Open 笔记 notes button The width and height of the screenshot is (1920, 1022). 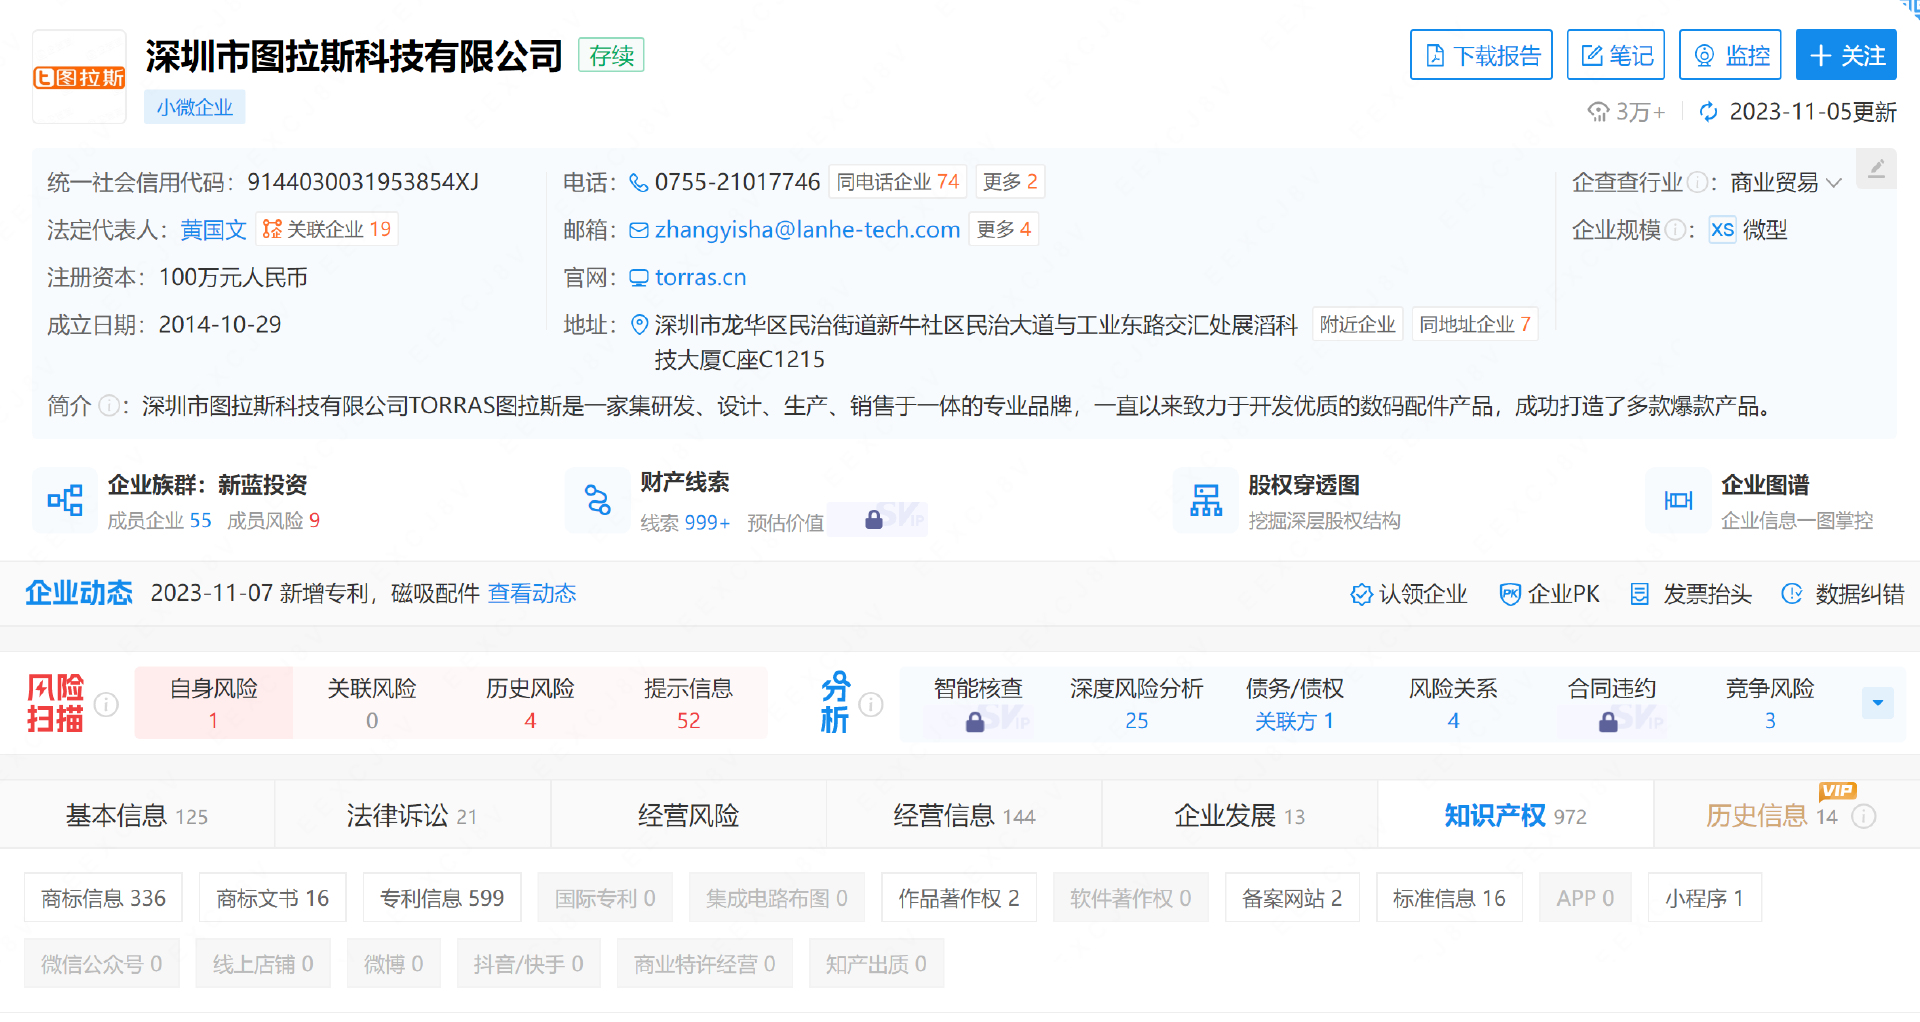coord(1616,55)
